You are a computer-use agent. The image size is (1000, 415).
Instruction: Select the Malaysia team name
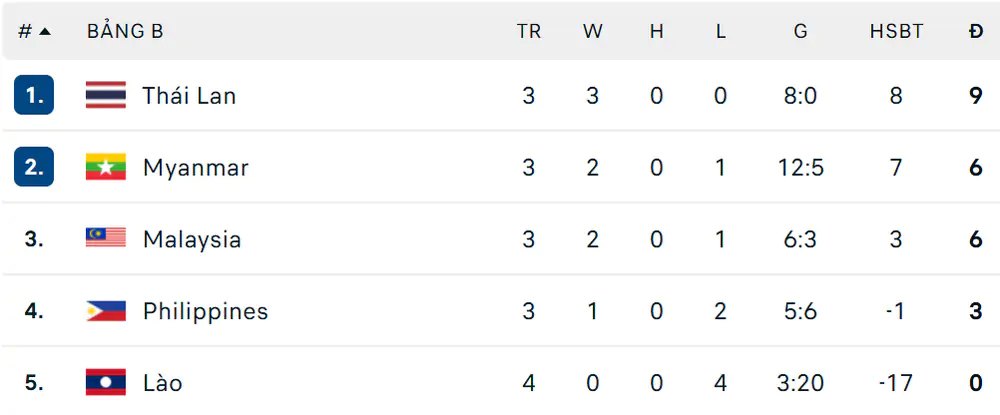191,240
